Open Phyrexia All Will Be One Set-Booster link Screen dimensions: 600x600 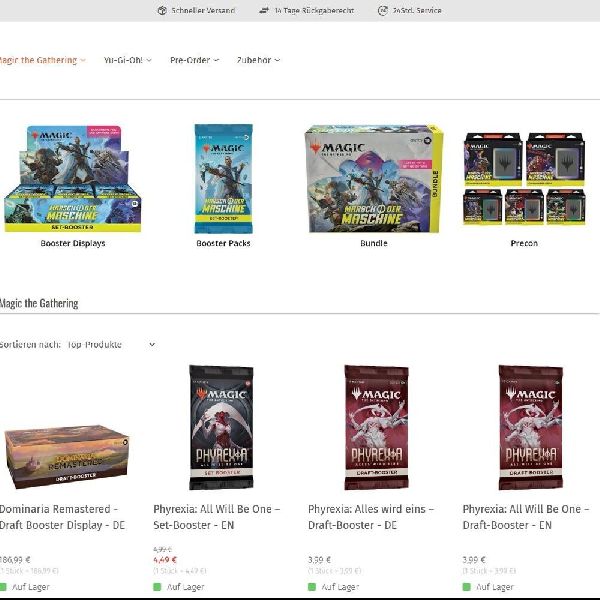217,517
